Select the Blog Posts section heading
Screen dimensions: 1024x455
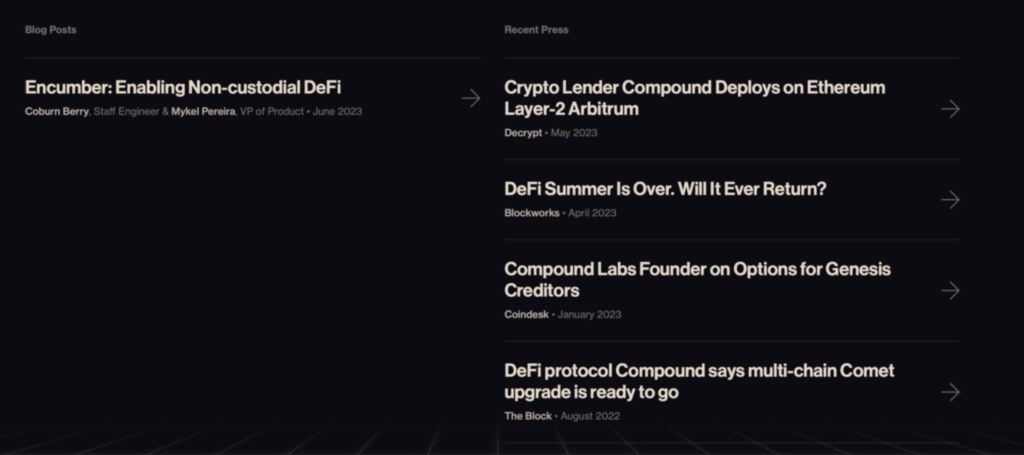50,30
